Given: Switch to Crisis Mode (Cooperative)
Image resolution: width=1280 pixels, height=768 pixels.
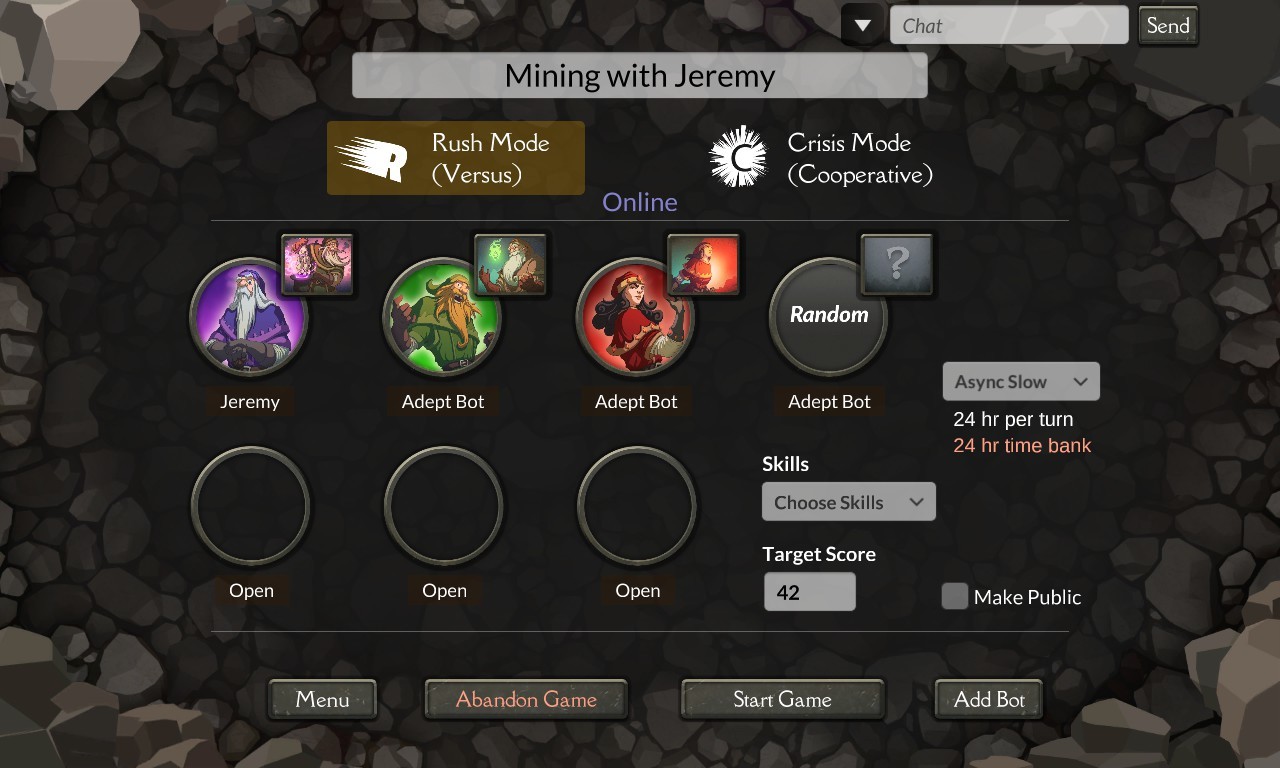Looking at the screenshot, I should tap(820, 158).
